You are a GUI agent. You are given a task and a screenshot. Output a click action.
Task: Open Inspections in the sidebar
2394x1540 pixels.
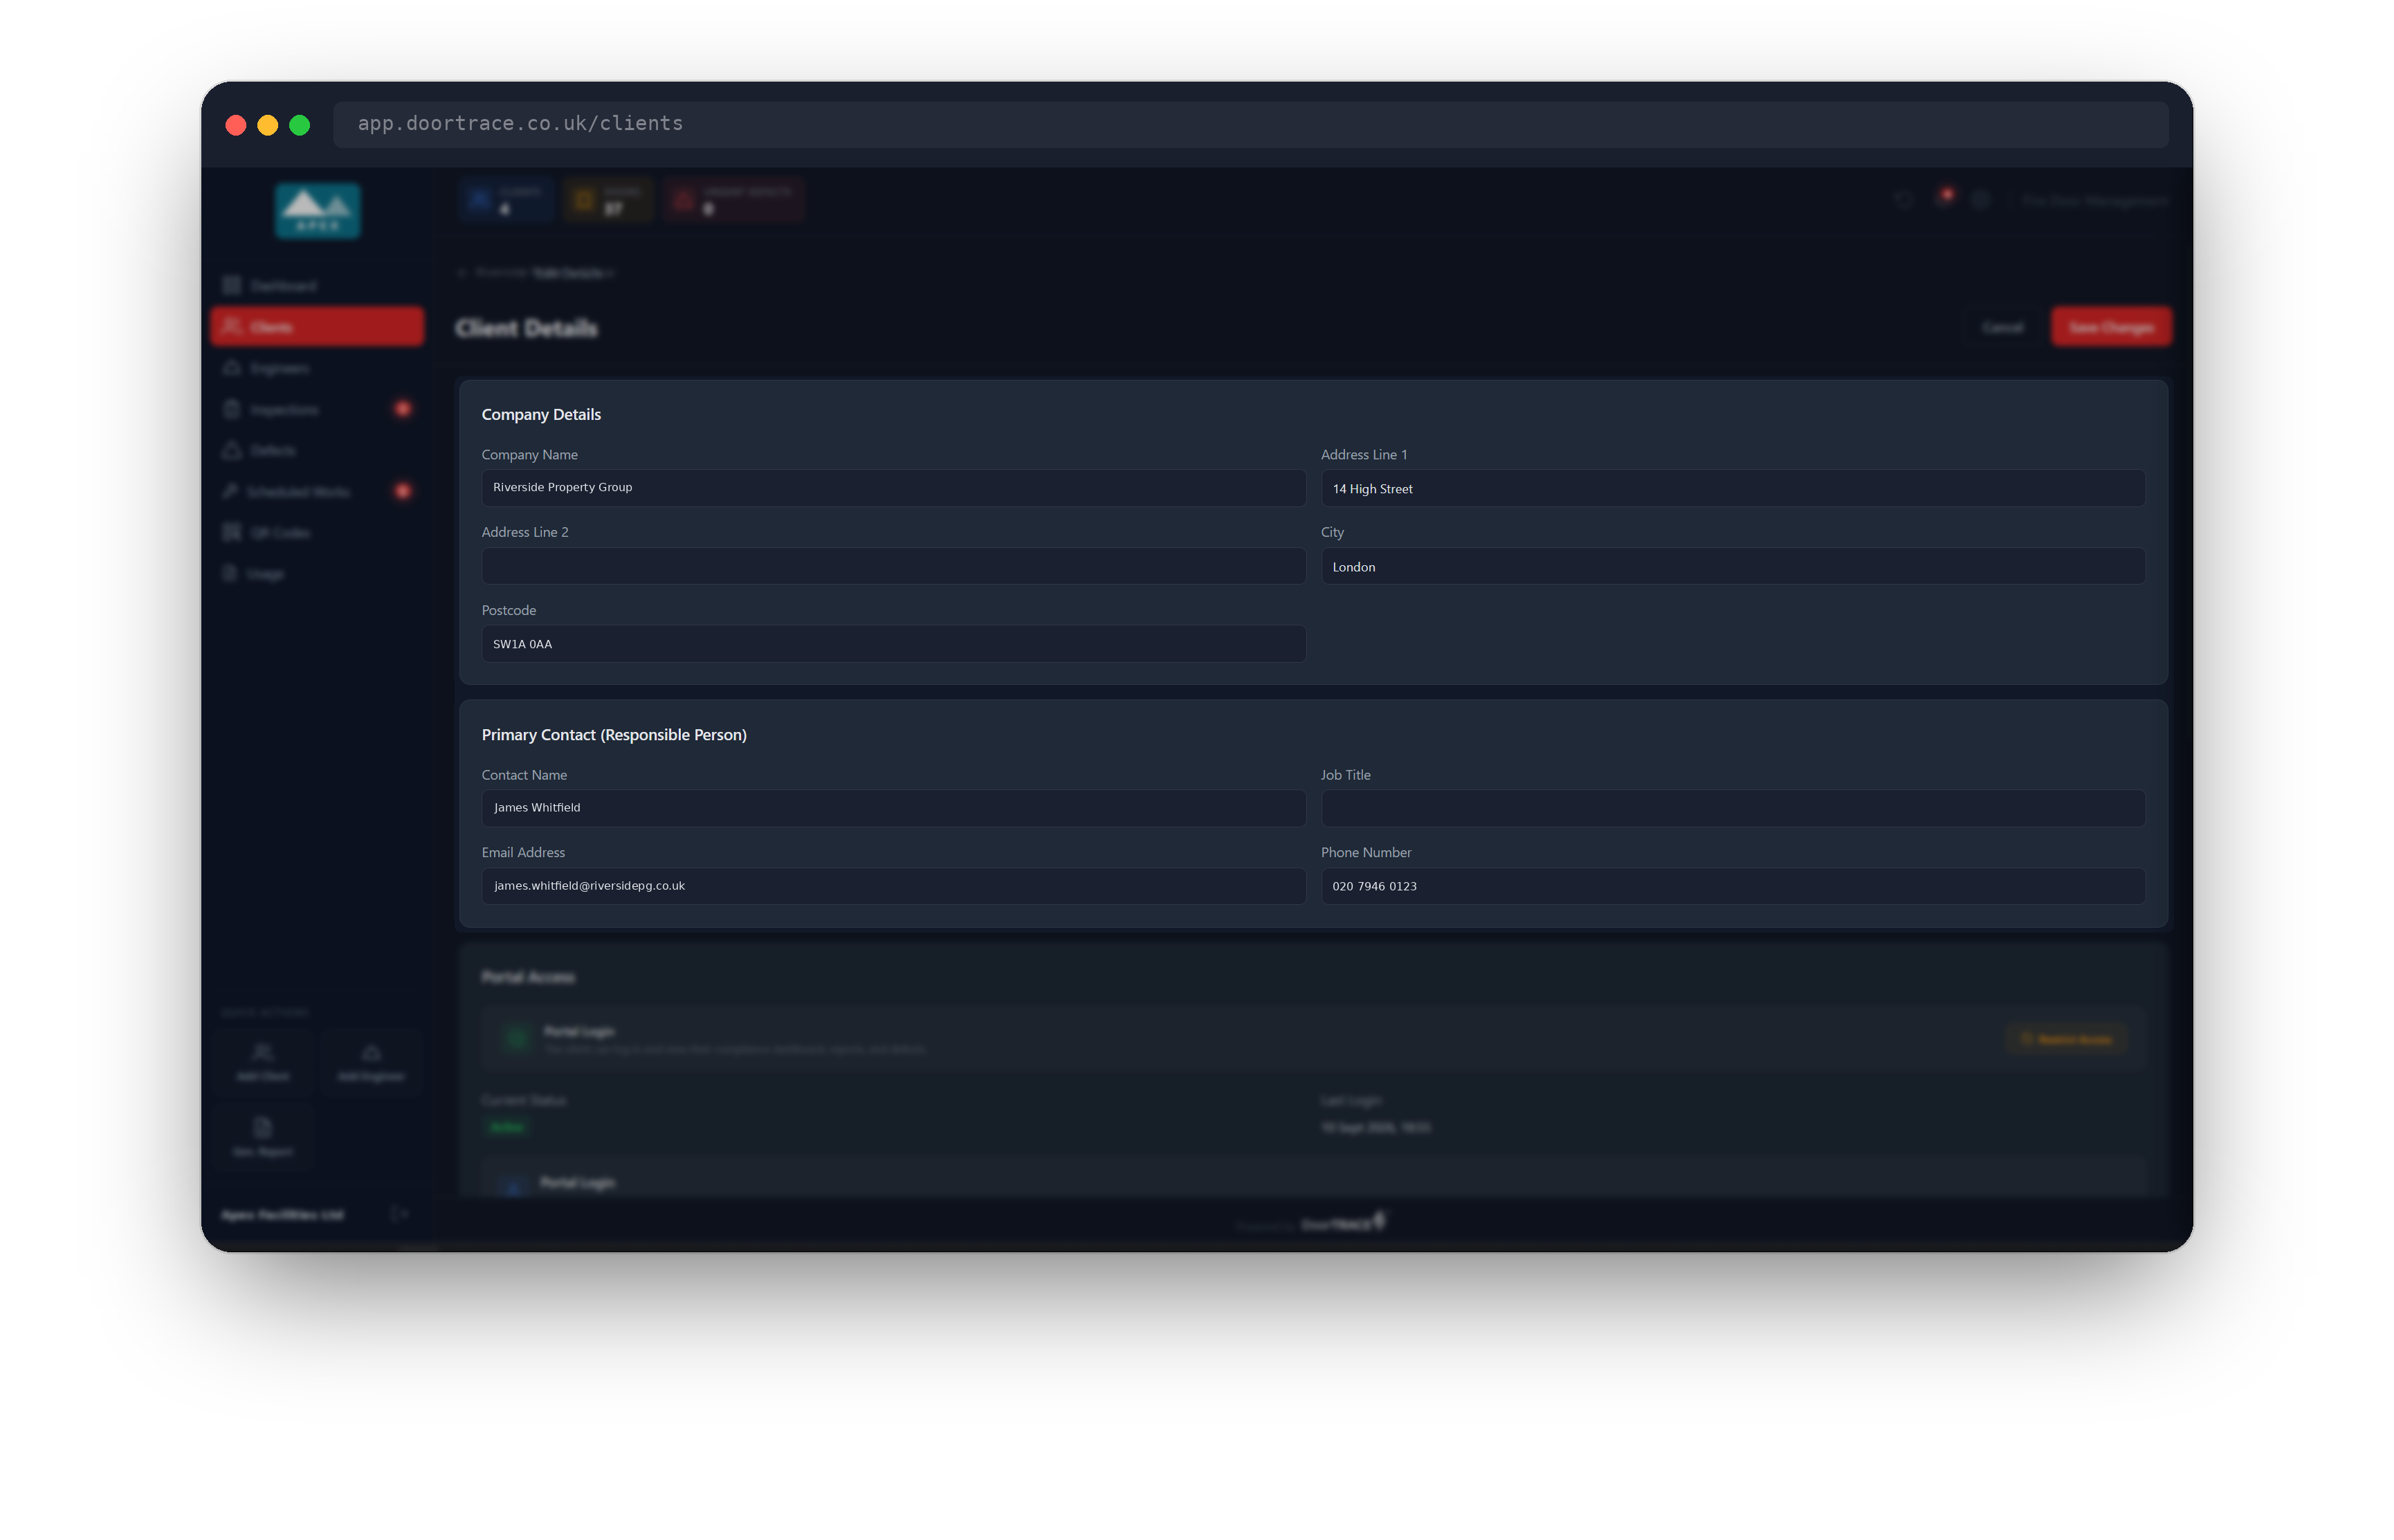click(x=317, y=410)
